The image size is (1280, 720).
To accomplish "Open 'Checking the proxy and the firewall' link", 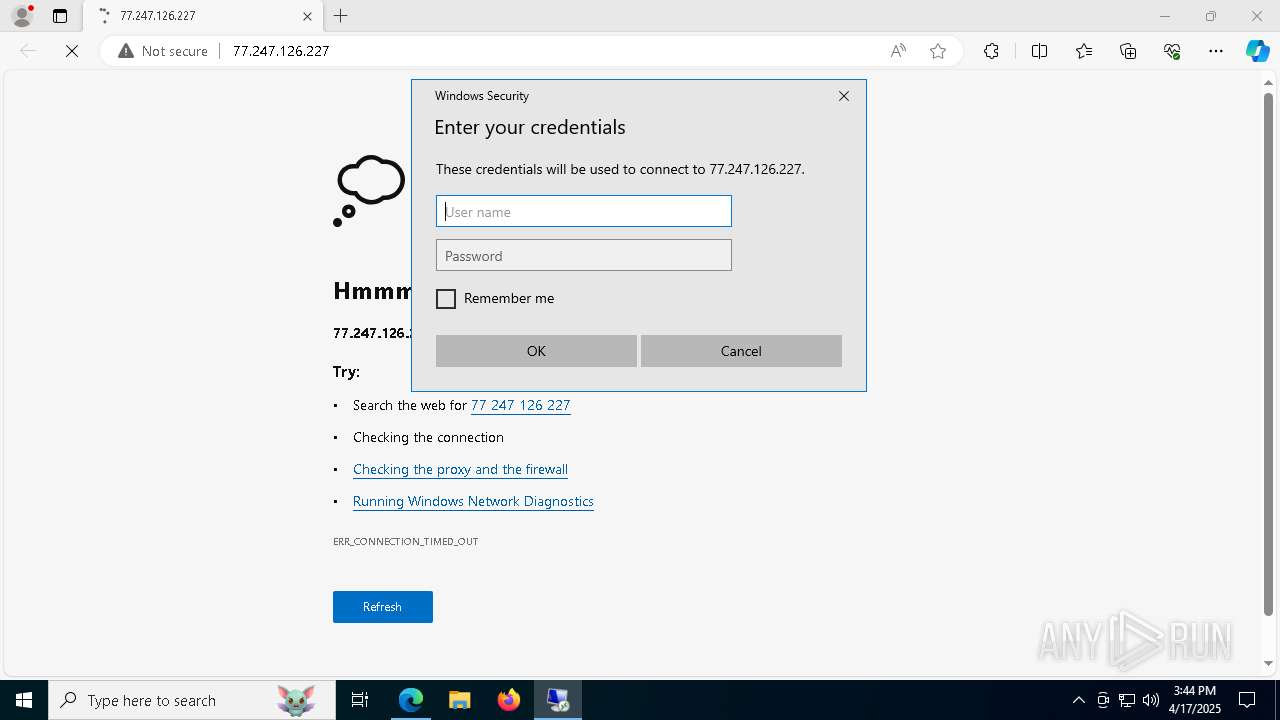I will (460, 469).
